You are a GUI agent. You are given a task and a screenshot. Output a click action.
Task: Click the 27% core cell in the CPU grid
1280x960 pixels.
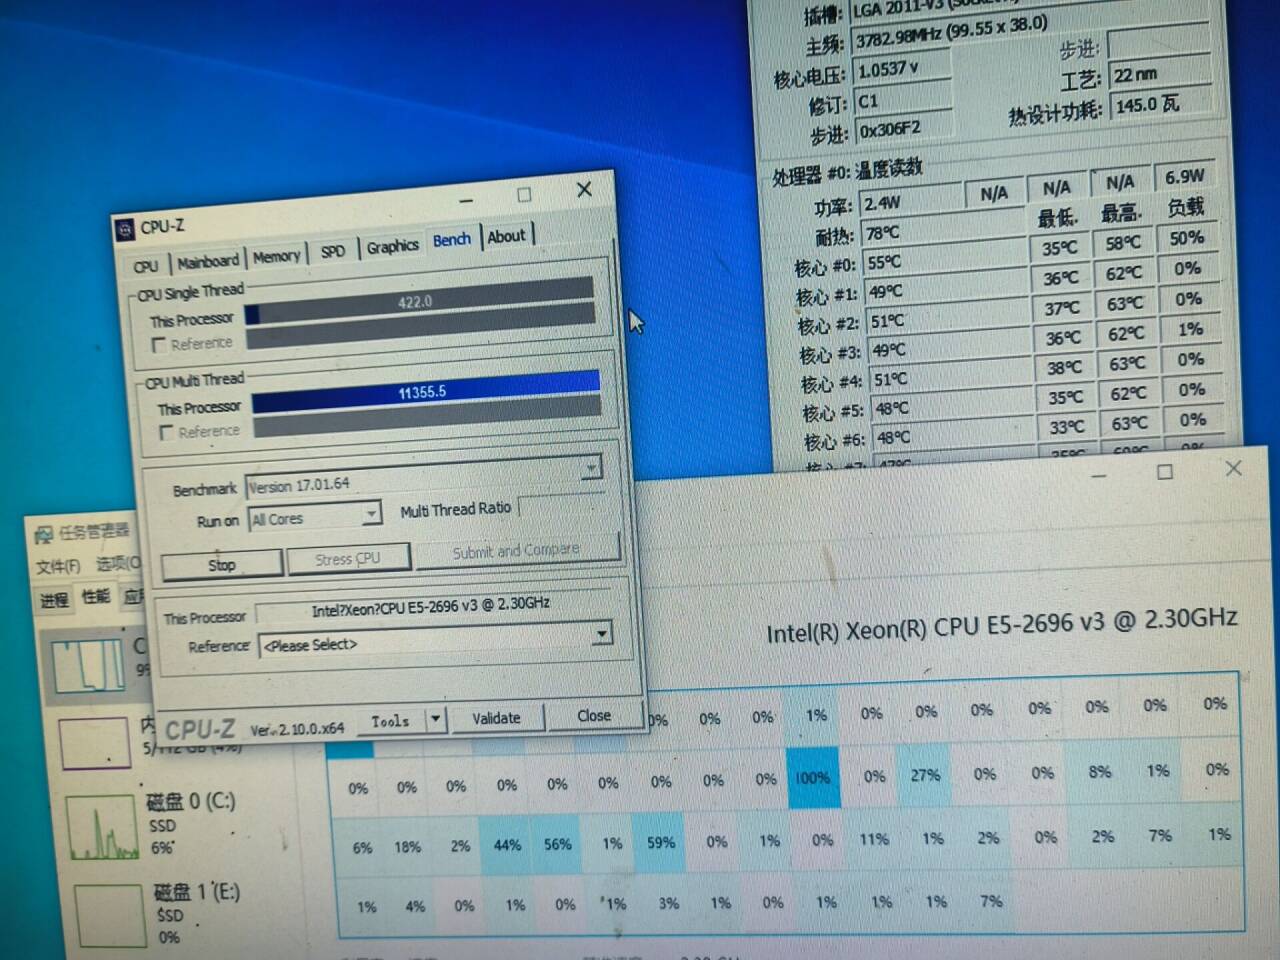point(925,775)
